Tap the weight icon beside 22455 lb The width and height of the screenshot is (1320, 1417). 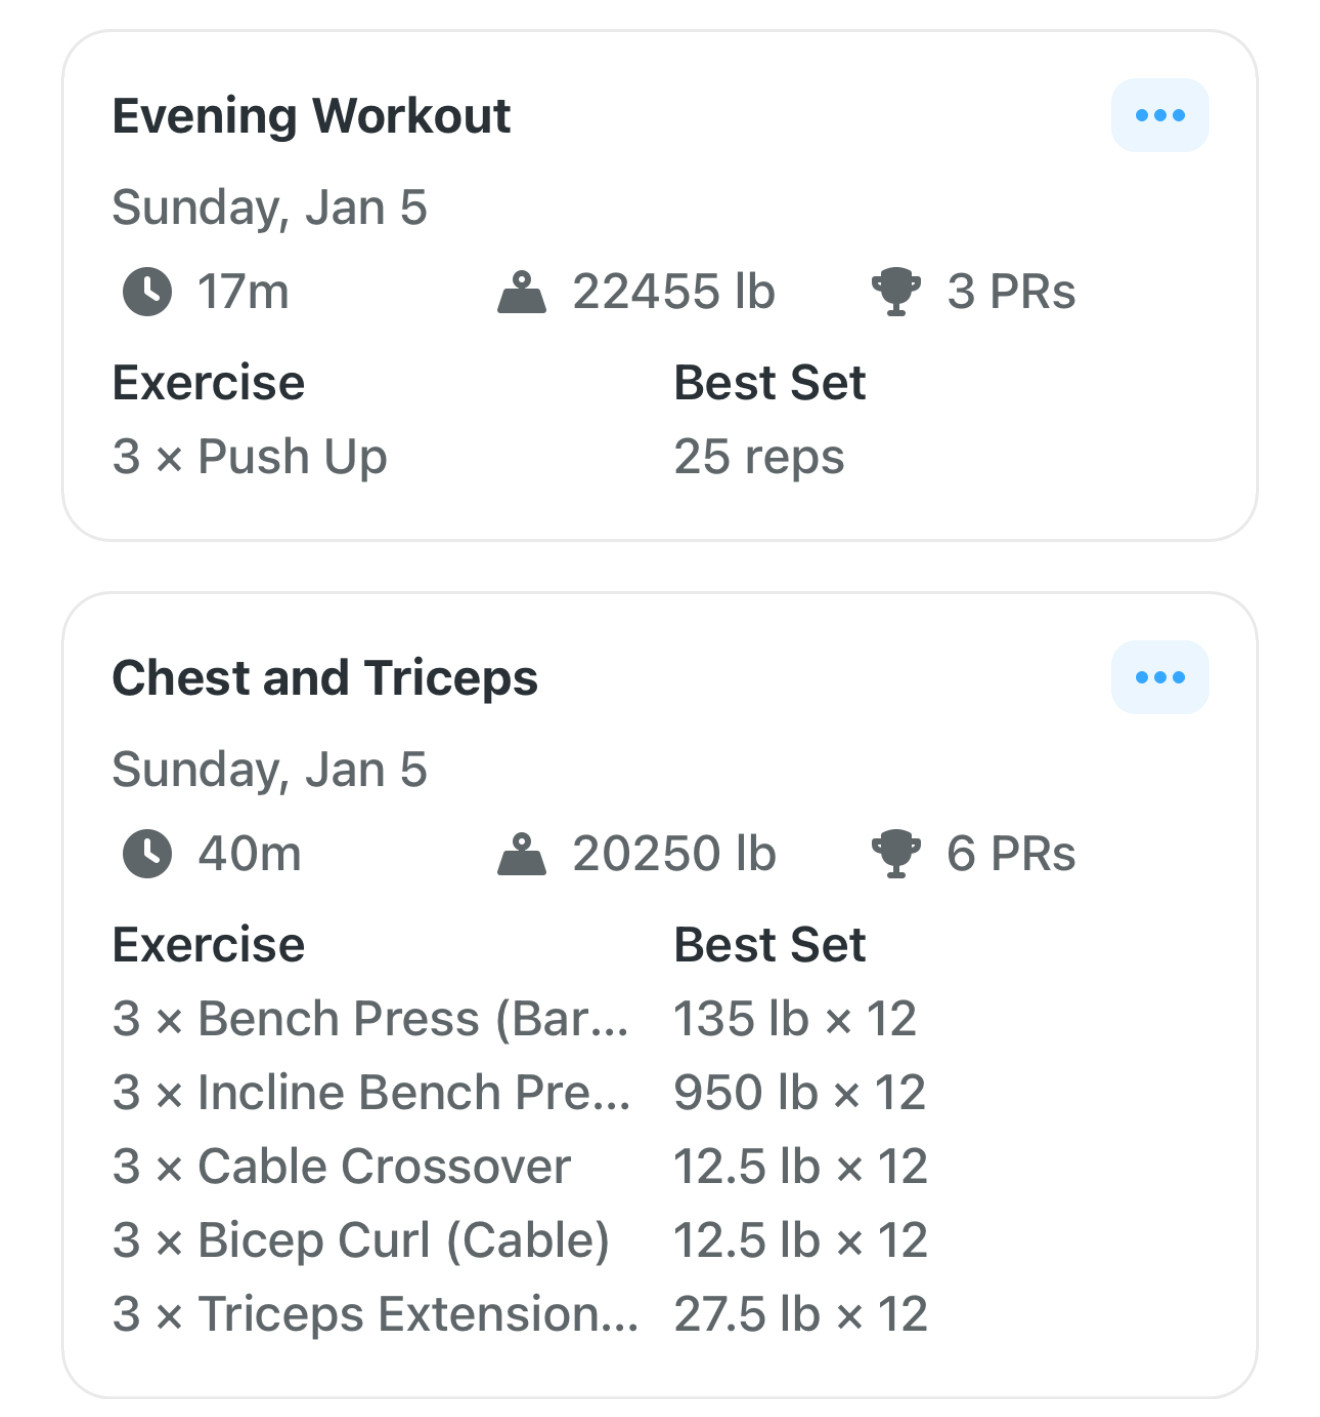(x=522, y=292)
